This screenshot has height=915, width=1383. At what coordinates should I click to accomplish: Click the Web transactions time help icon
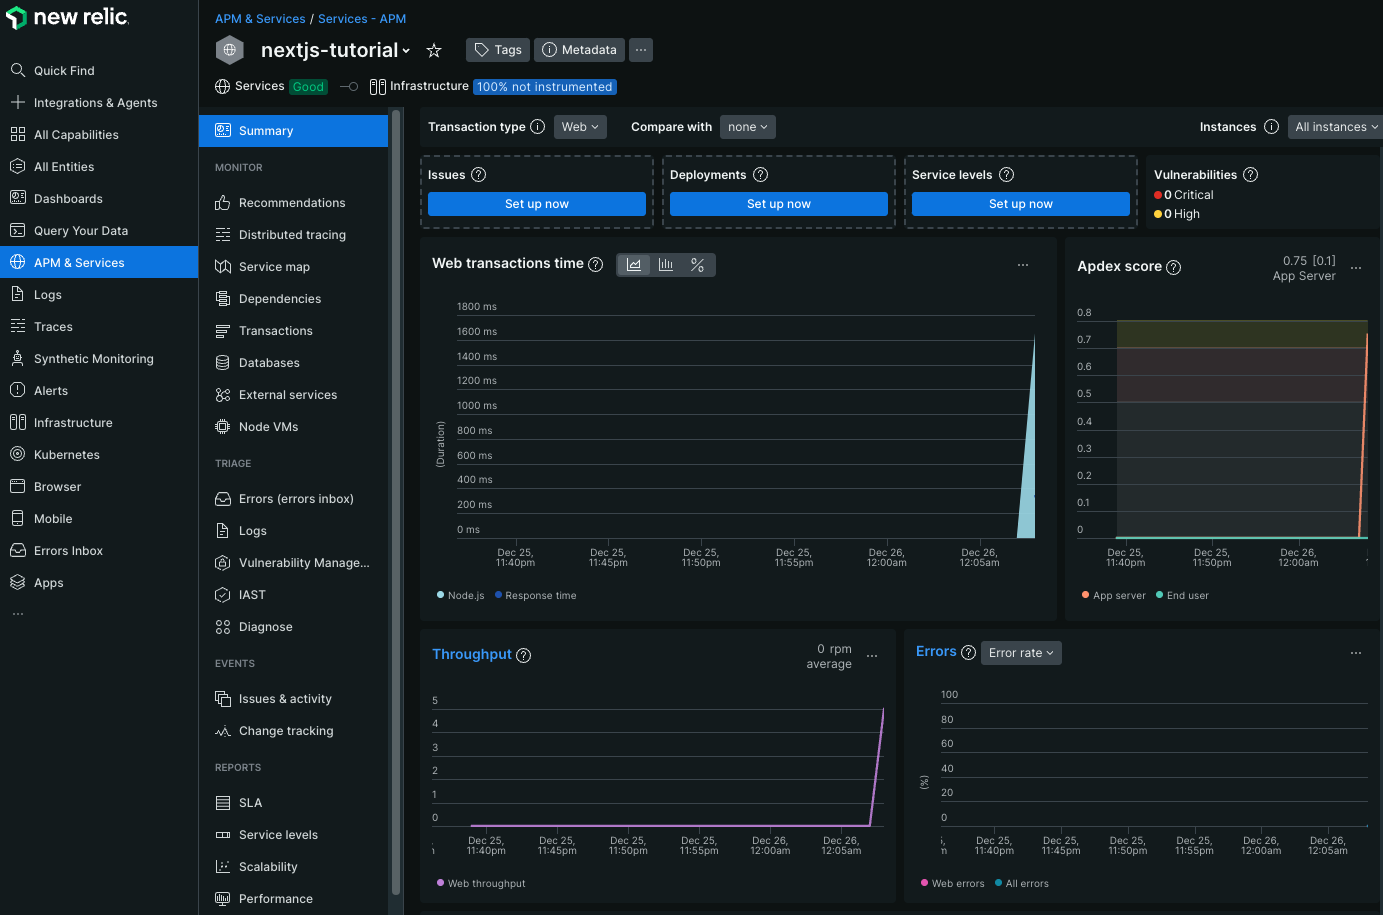click(x=596, y=264)
